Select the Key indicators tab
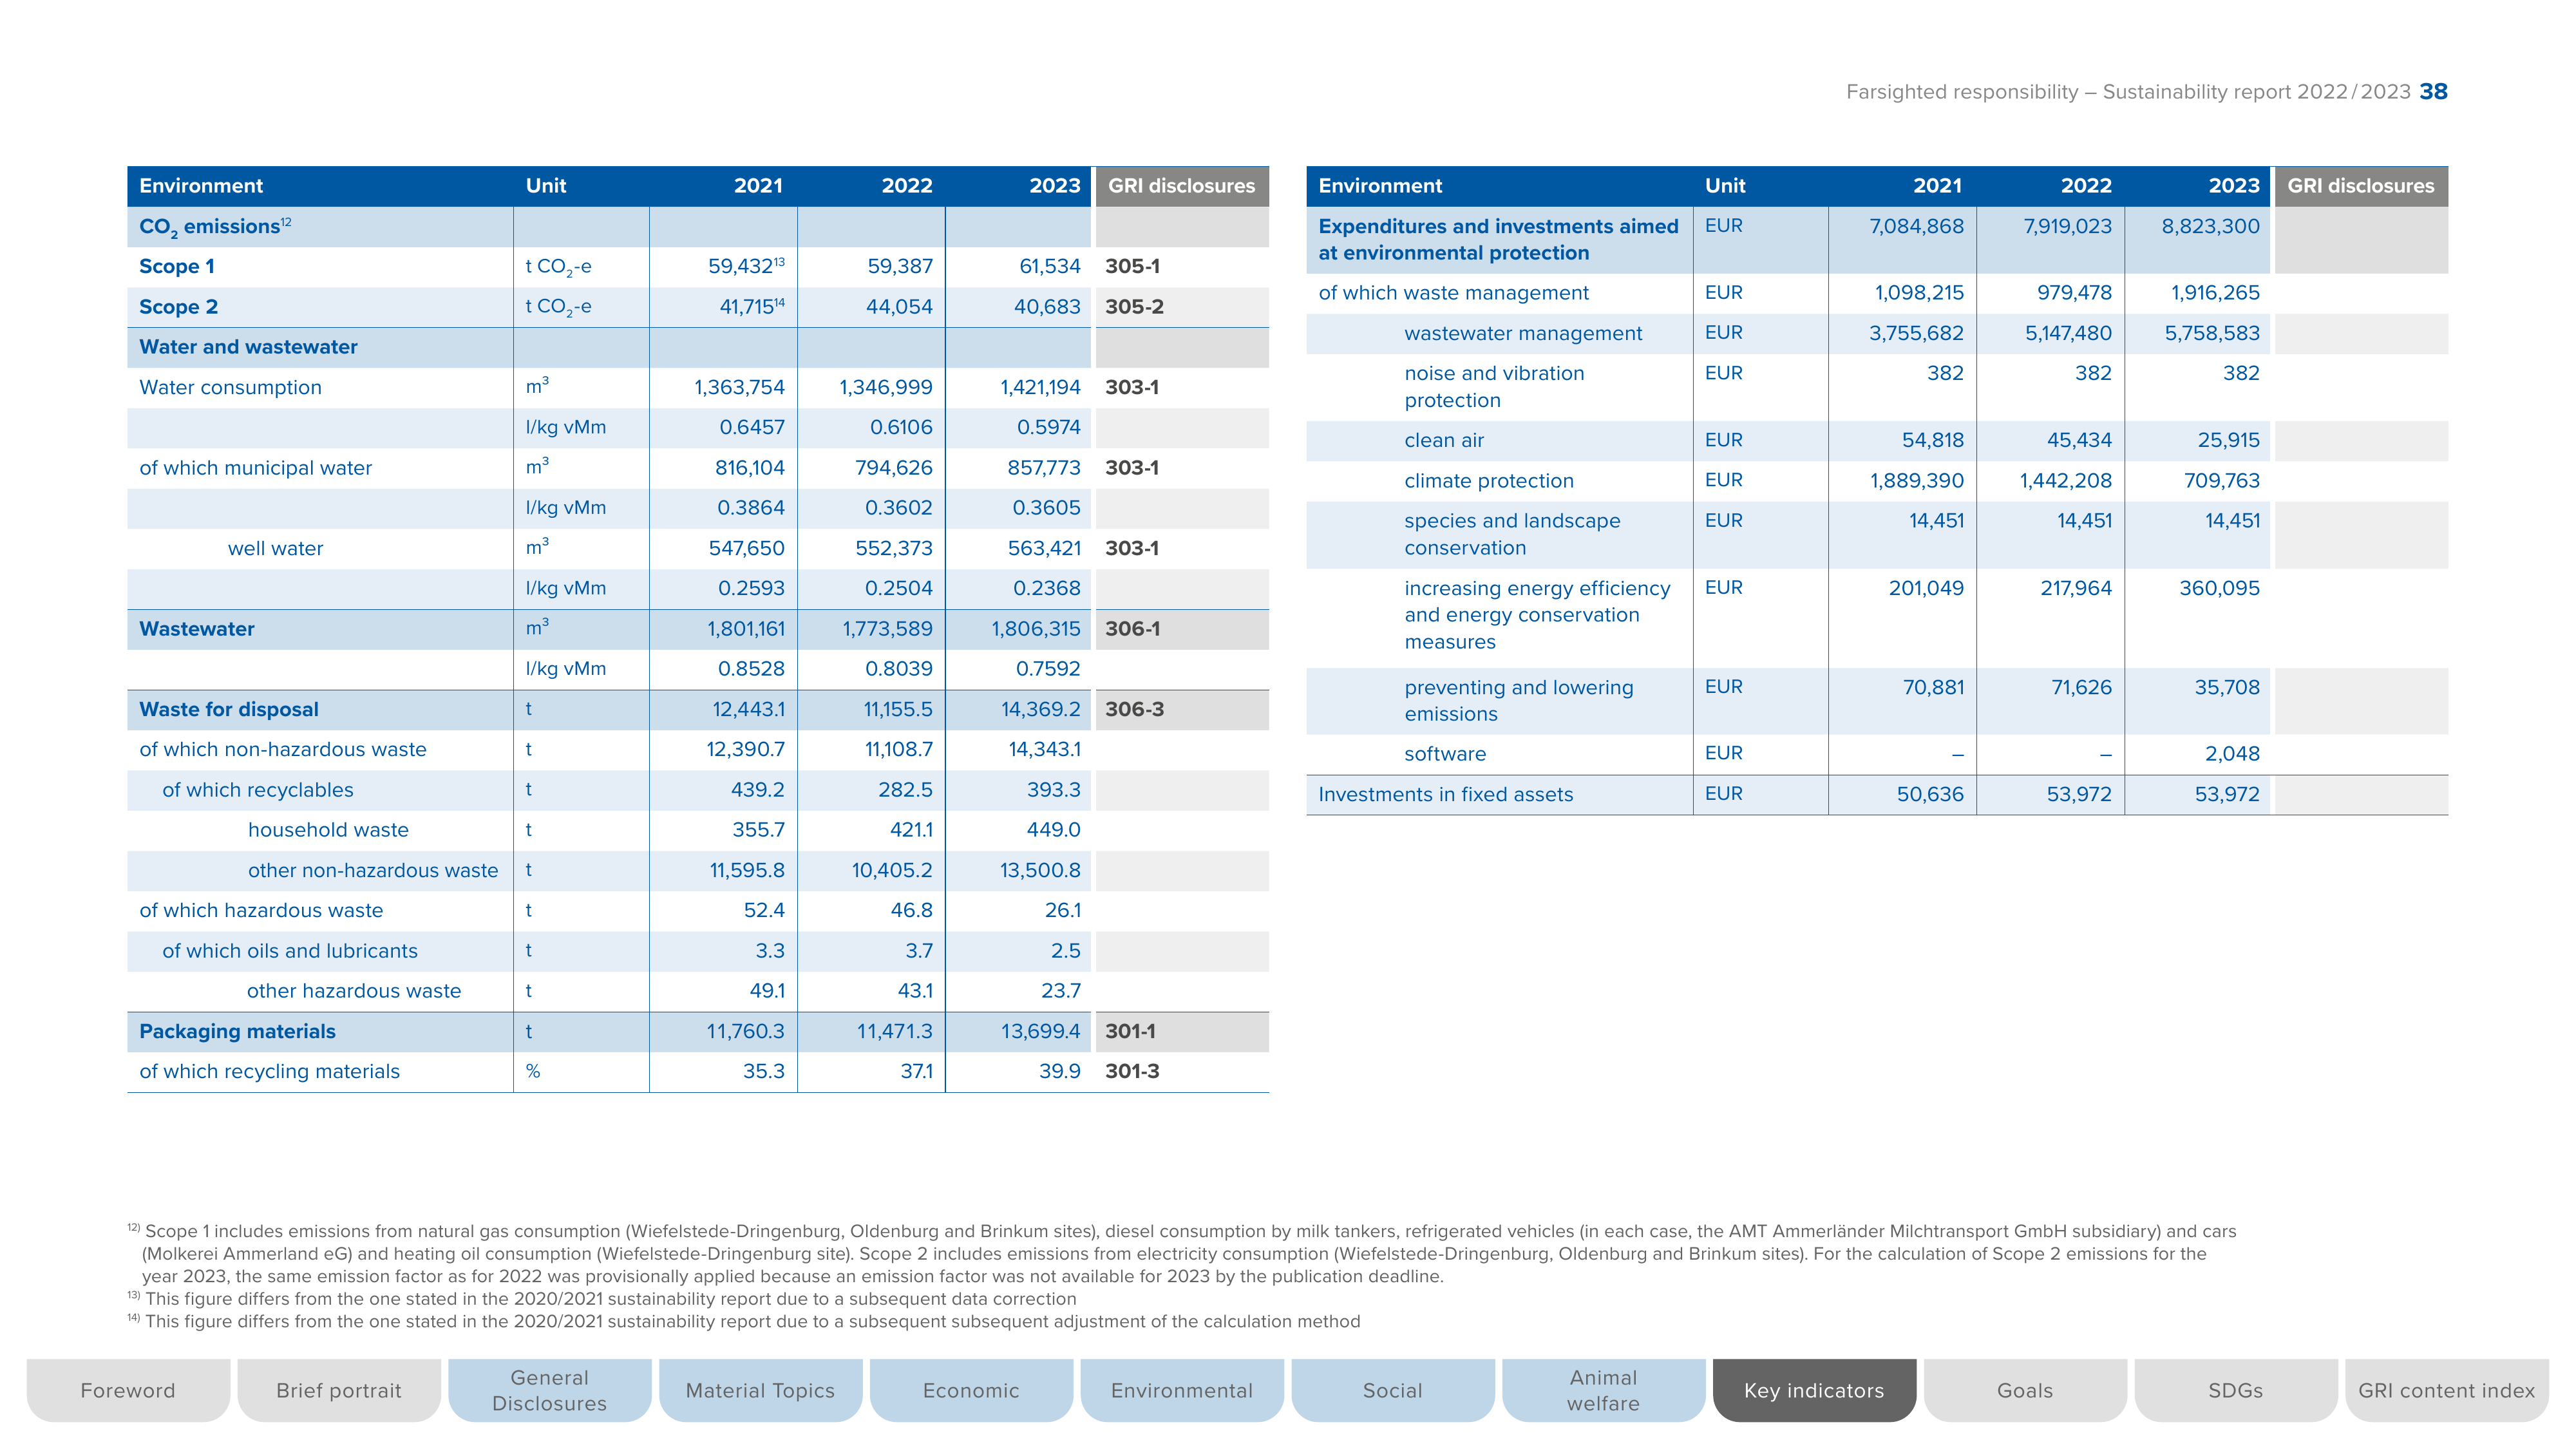The height and width of the screenshot is (1449, 2576). (1814, 1390)
